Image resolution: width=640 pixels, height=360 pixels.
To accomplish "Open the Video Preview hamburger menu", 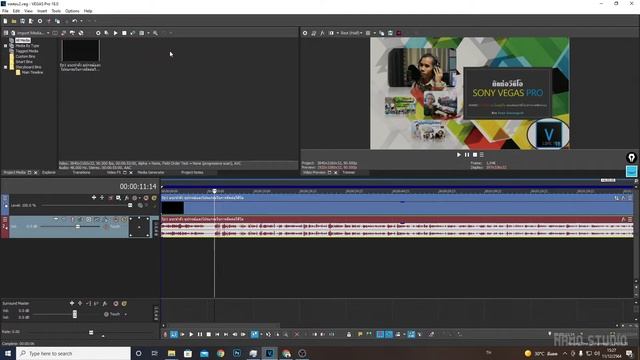I will (482, 155).
